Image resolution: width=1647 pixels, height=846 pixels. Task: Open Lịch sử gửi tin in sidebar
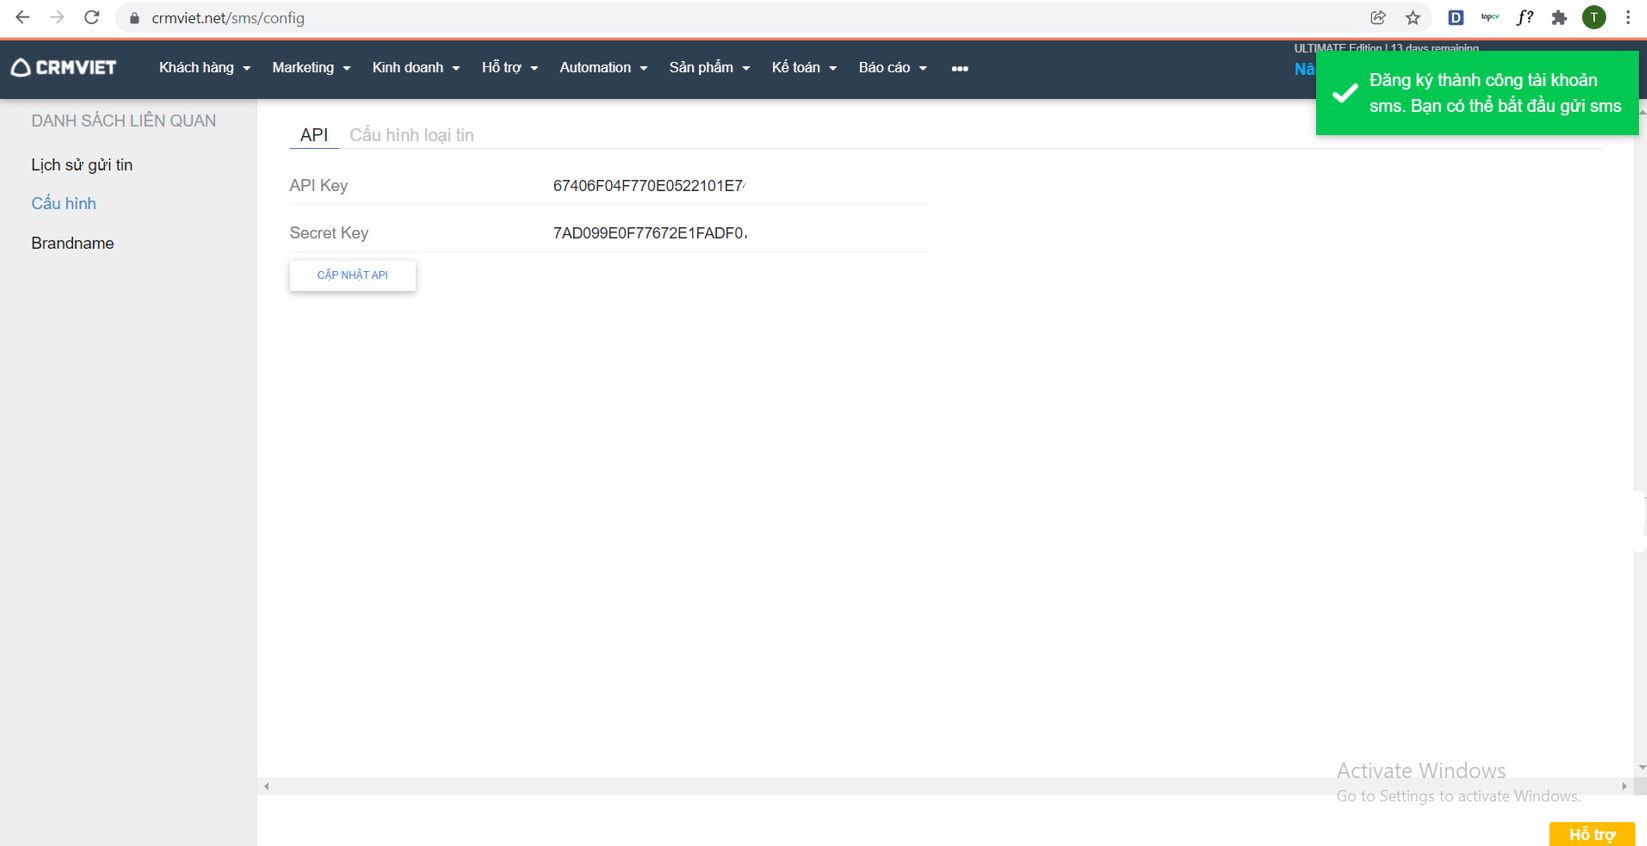tap(82, 165)
